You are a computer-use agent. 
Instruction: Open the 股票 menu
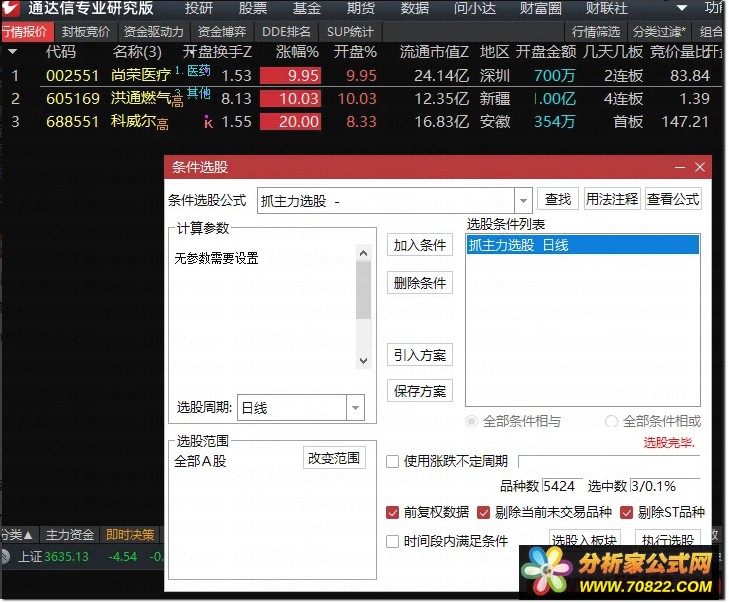pyautogui.click(x=252, y=8)
